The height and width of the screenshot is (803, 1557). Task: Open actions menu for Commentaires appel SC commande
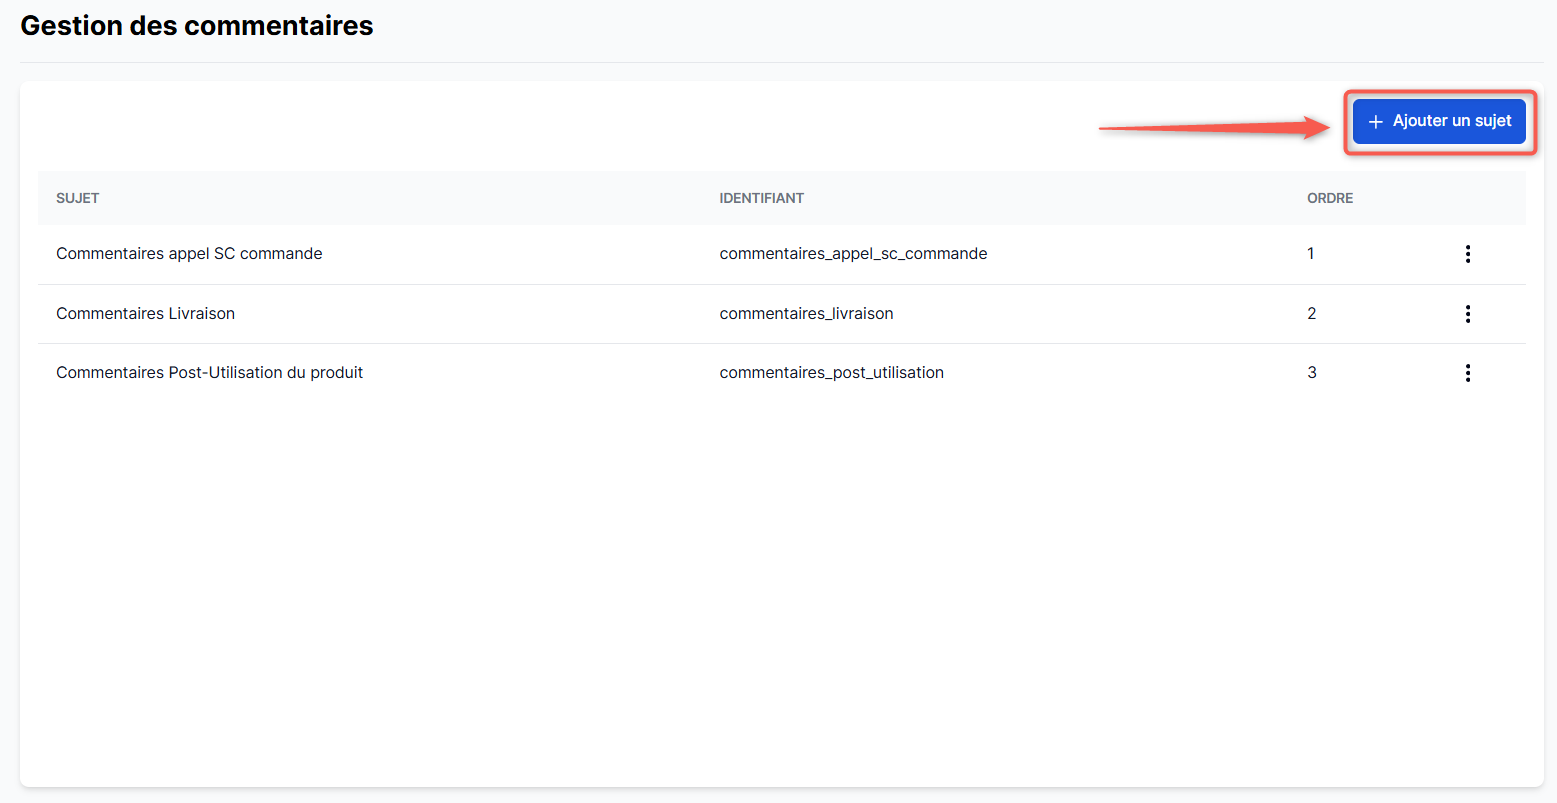tap(1467, 254)
